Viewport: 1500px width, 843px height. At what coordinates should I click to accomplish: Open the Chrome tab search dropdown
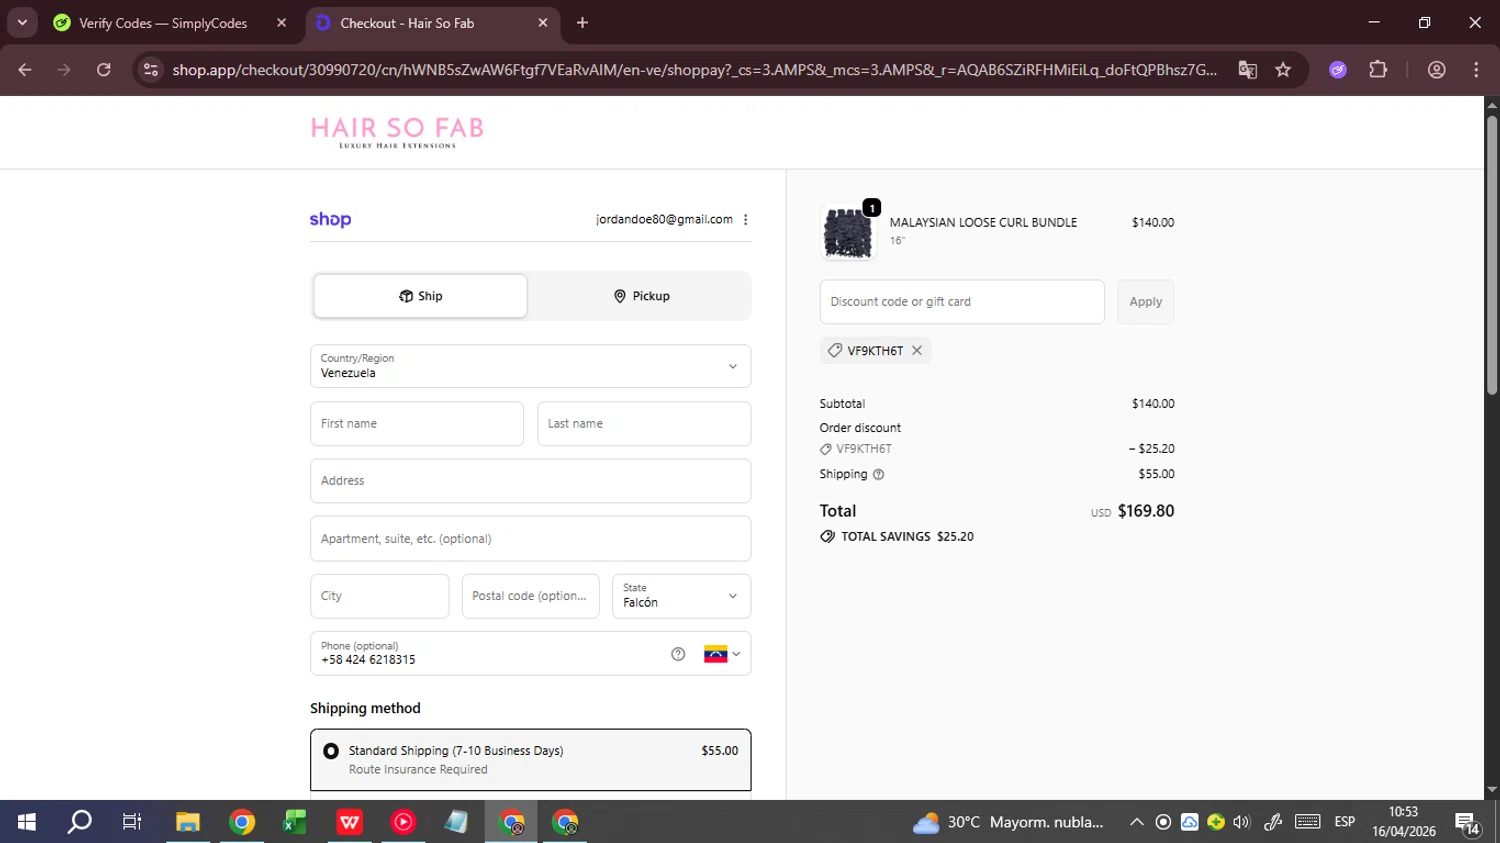tap(22, 23)
